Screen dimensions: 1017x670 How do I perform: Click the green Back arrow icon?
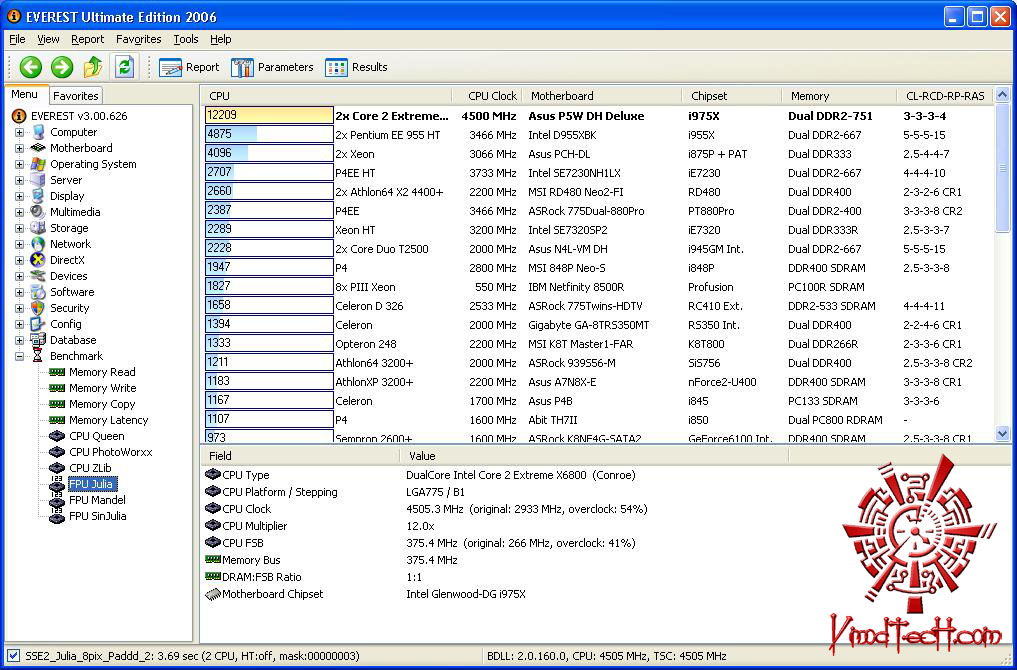click(30, 67)
